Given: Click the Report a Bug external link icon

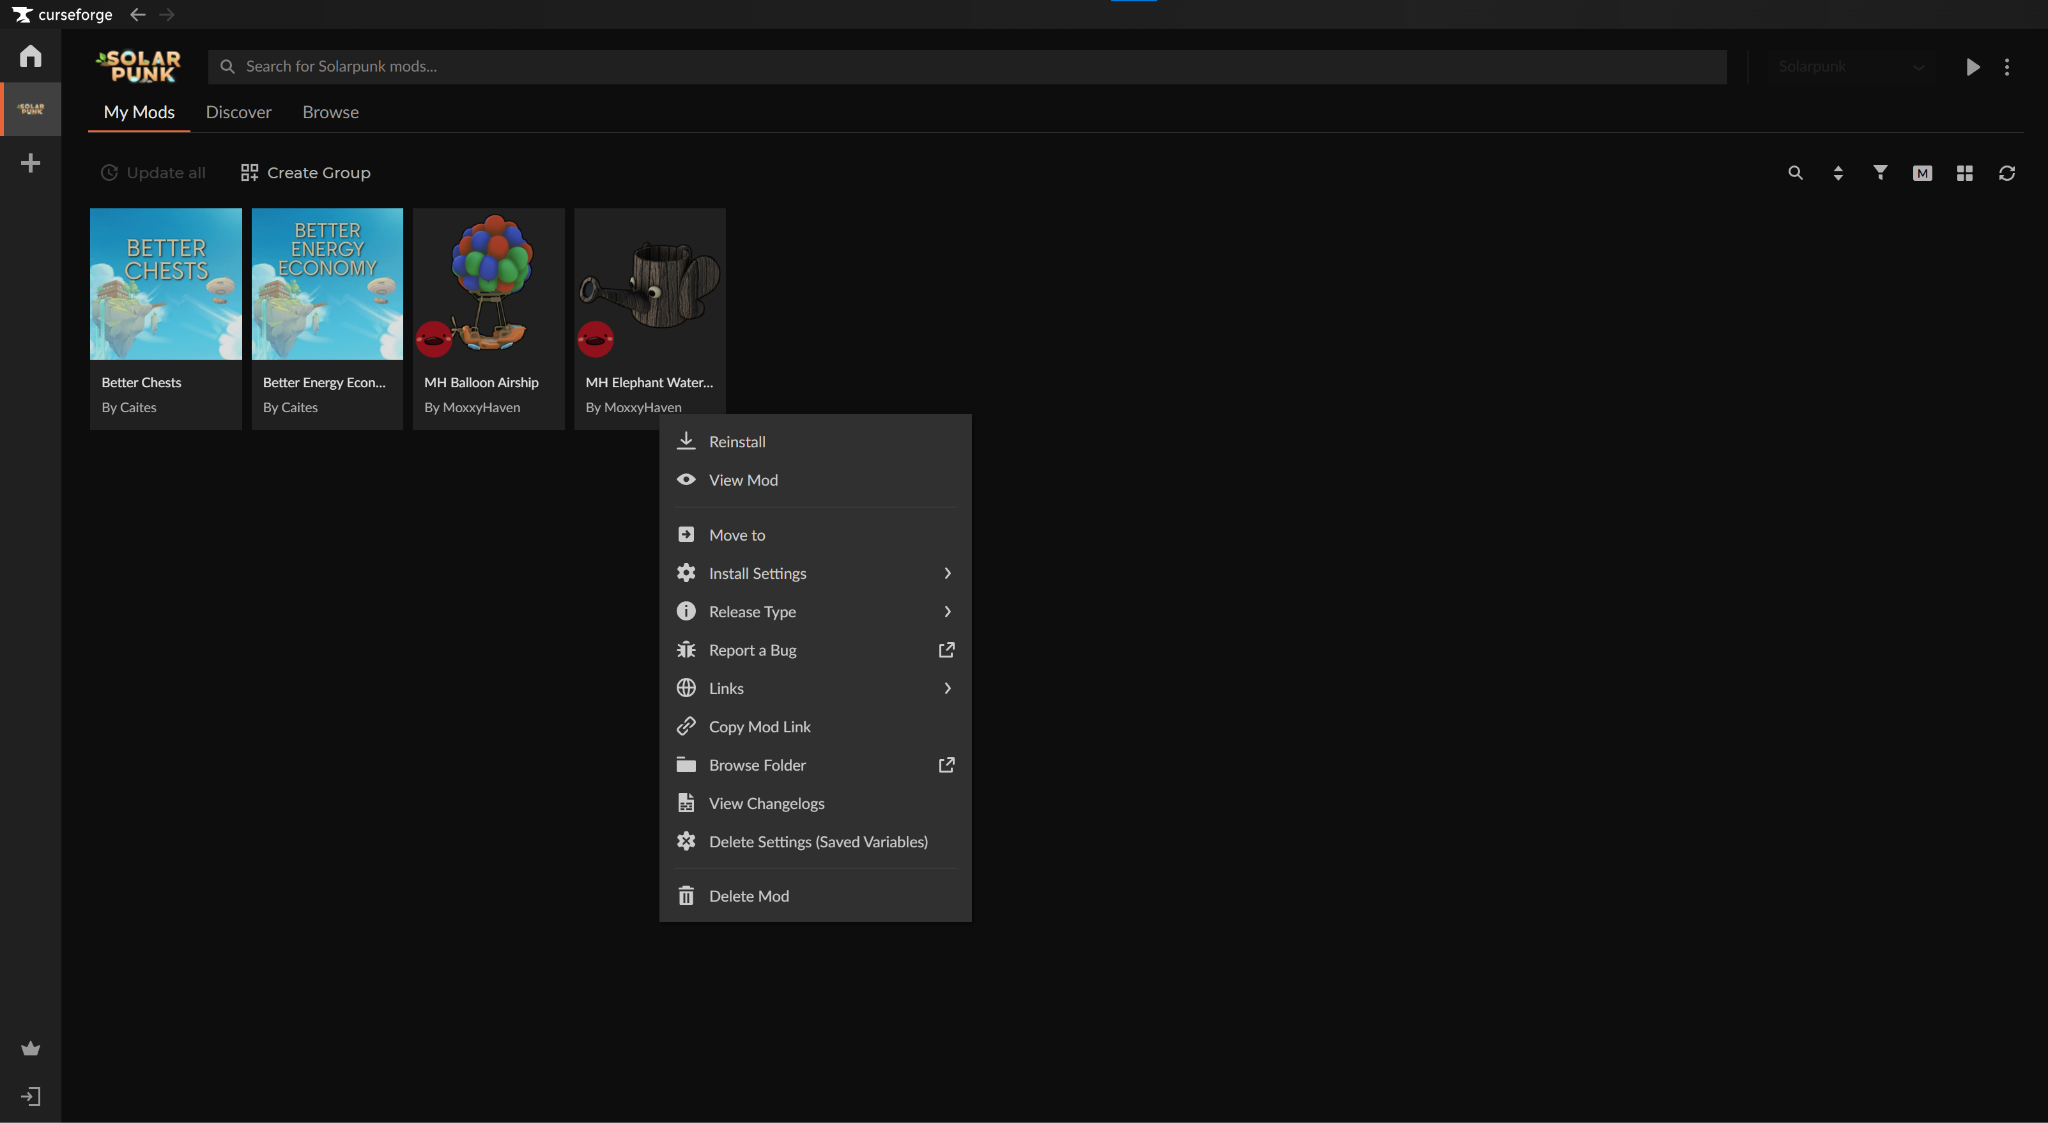Looking at the screenshot, I should (x=947, y=650).
